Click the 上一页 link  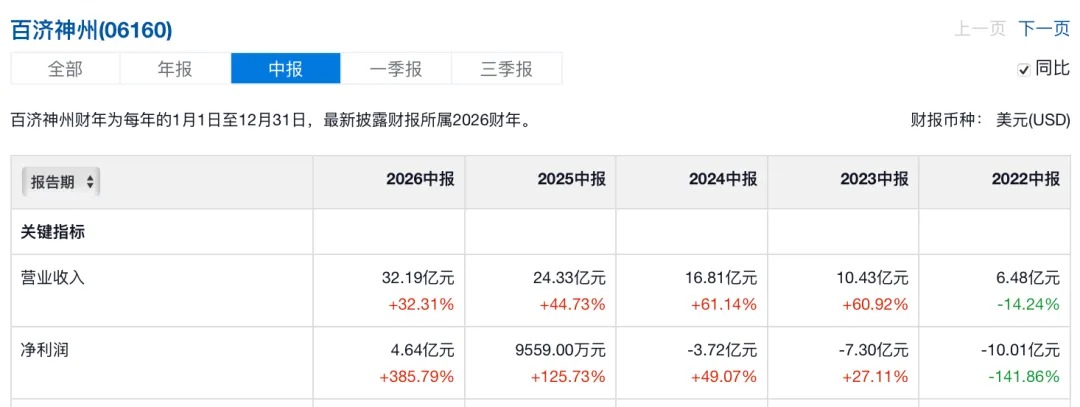click(x=980, y=29)
